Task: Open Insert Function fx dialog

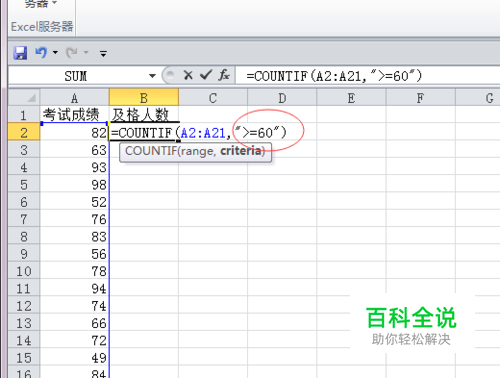Action: coord(224,75)
